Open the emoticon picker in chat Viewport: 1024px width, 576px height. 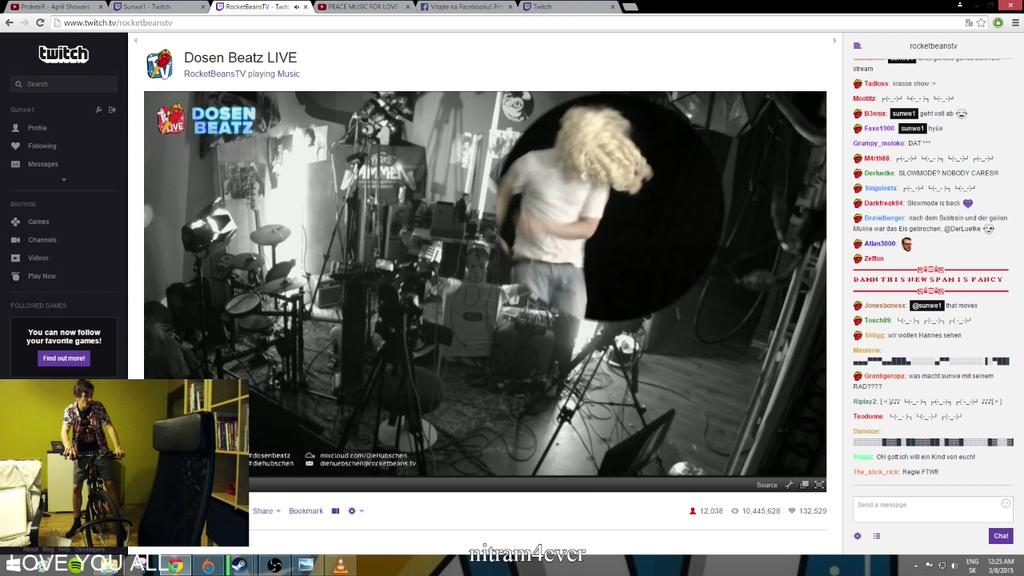[x=1006, y=504]
